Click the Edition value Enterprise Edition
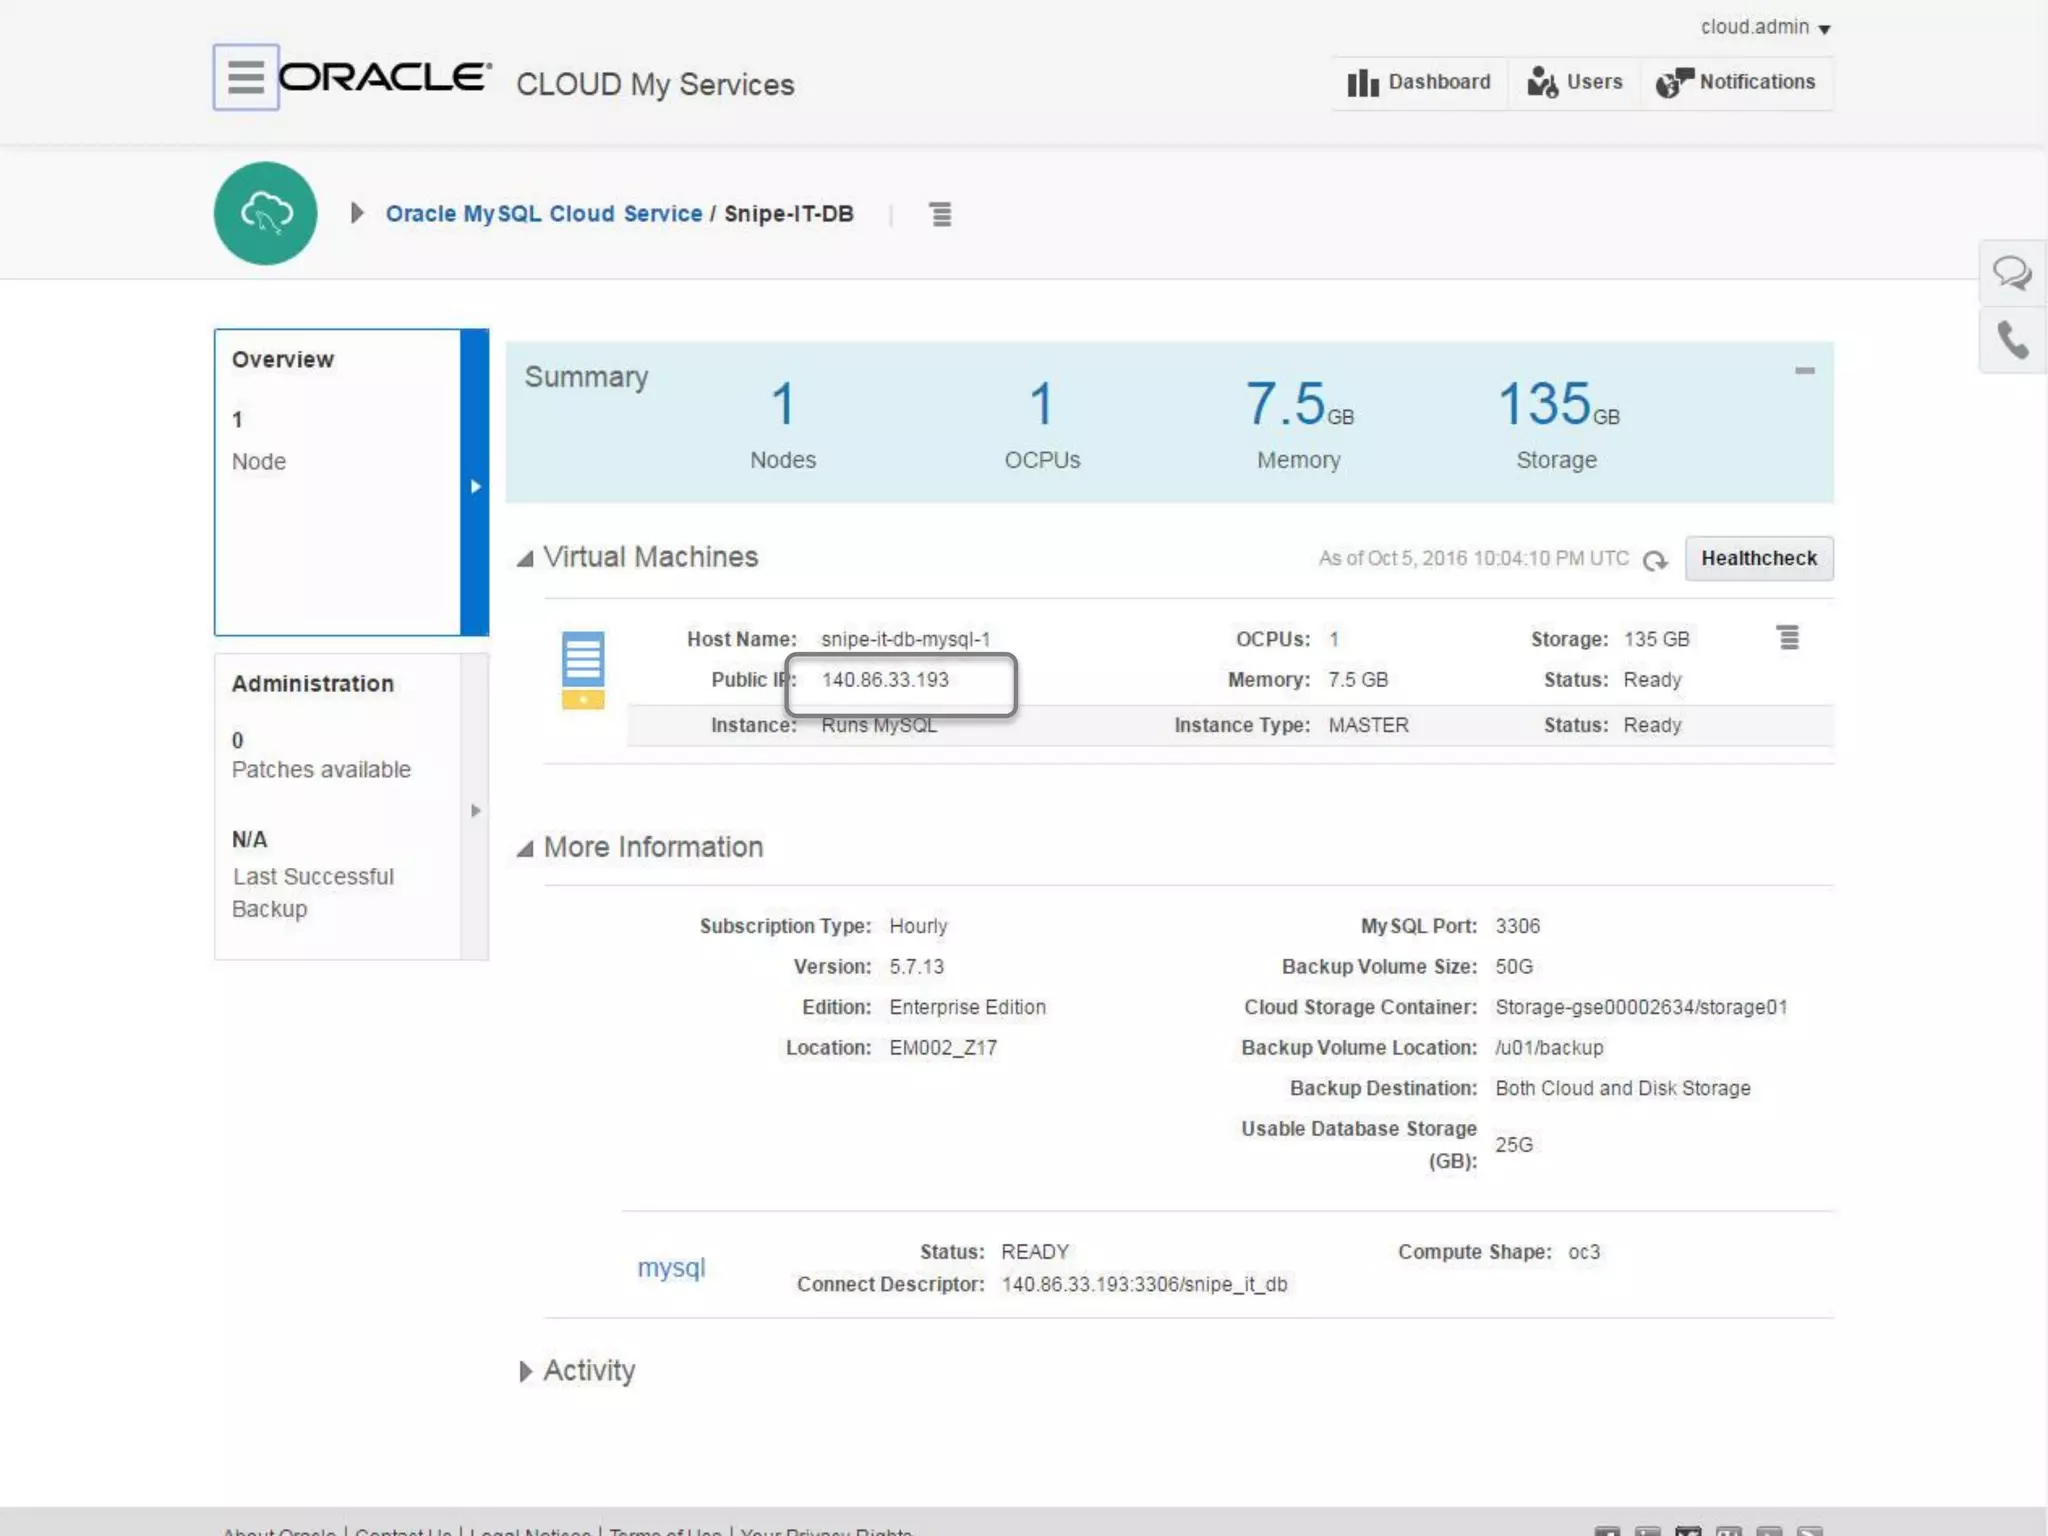 coord(967,1007)
